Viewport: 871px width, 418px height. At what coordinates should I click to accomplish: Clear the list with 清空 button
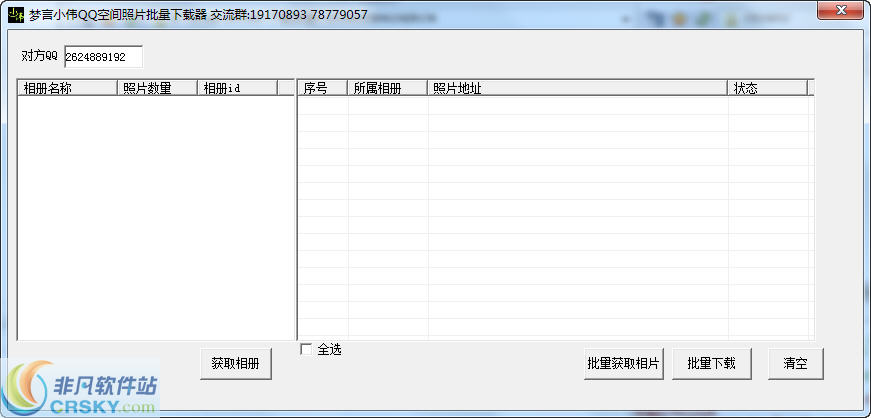[795, 364]
